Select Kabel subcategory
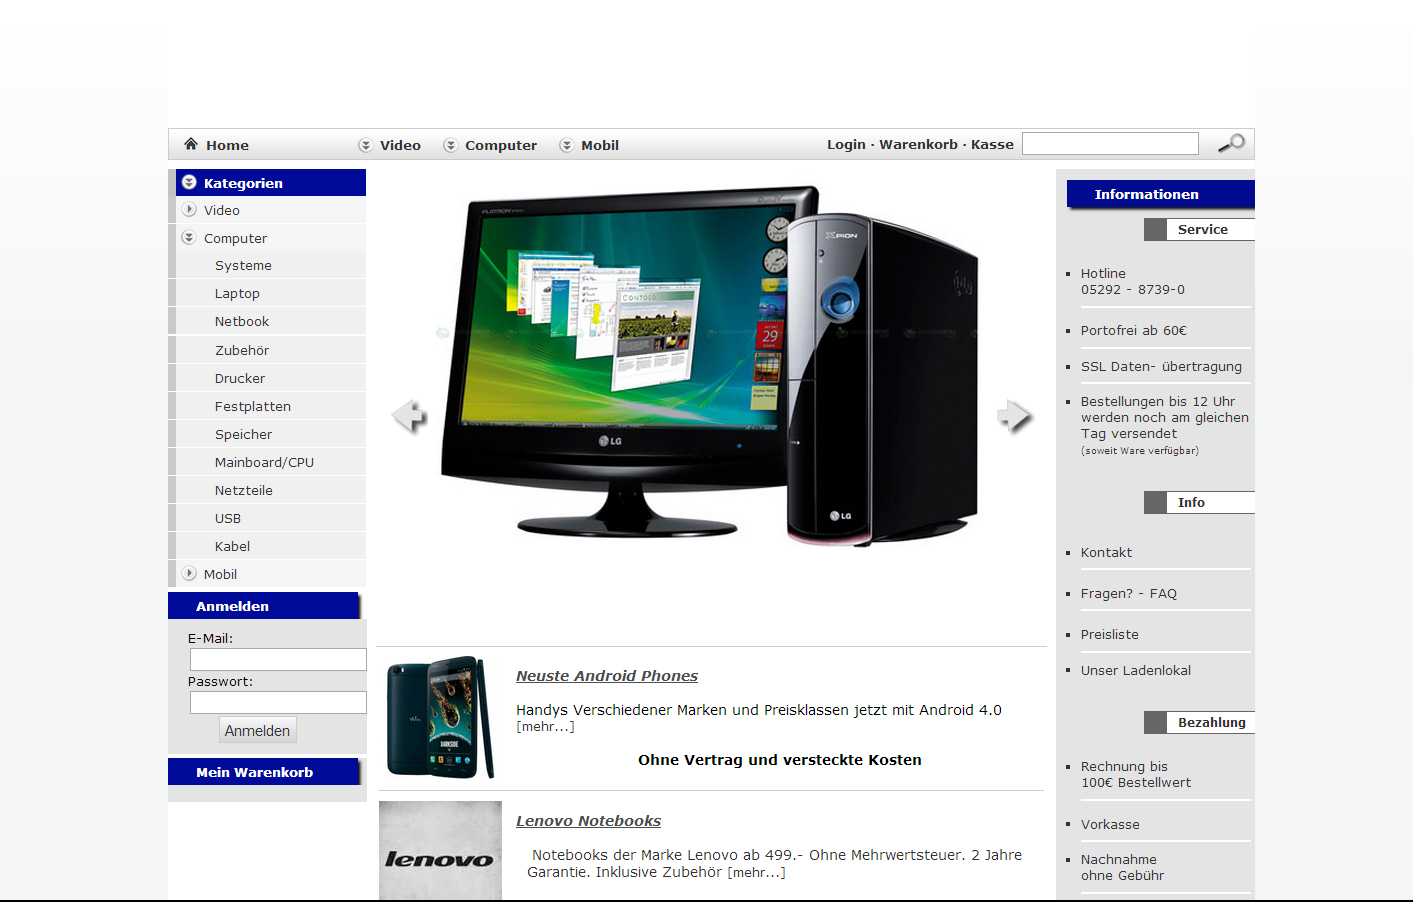 (232, 546)
